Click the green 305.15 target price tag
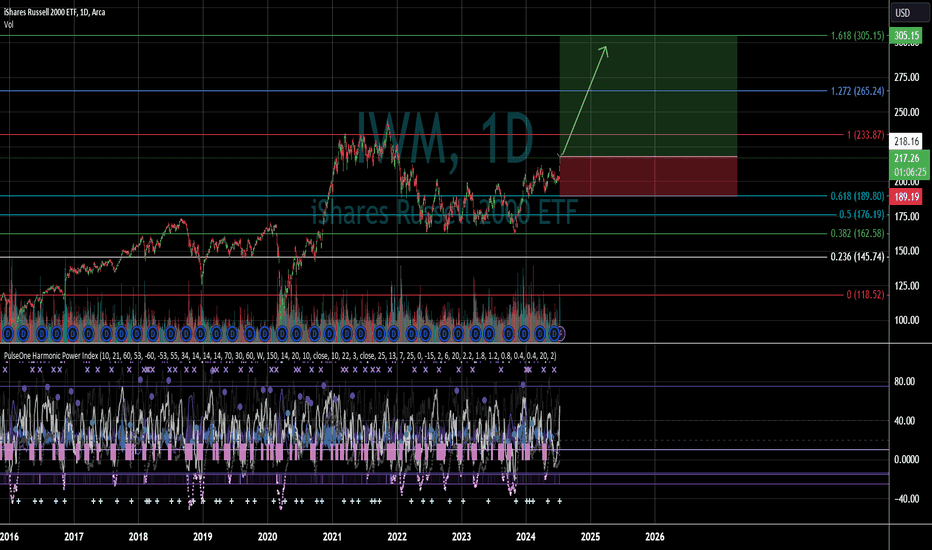 click(906, 36)
